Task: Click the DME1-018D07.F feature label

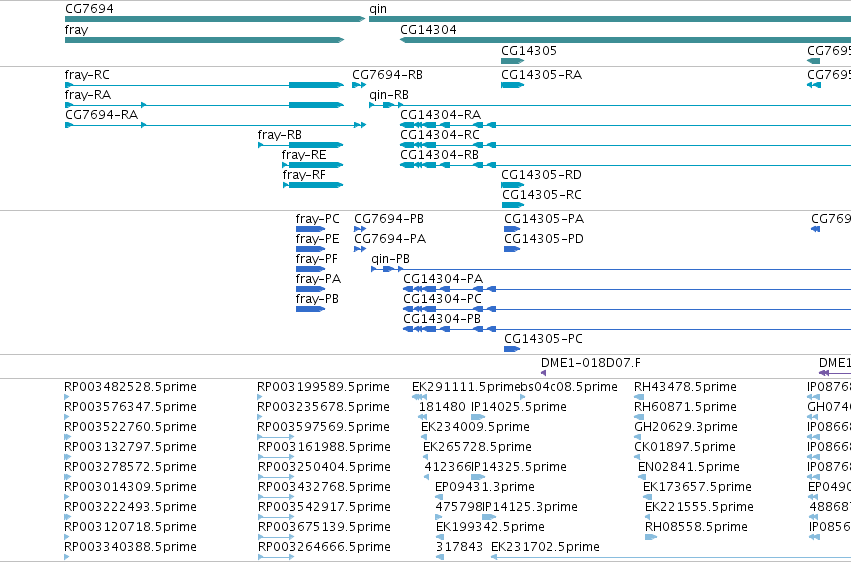Action: pyautogui.click(x=591, y=363)
